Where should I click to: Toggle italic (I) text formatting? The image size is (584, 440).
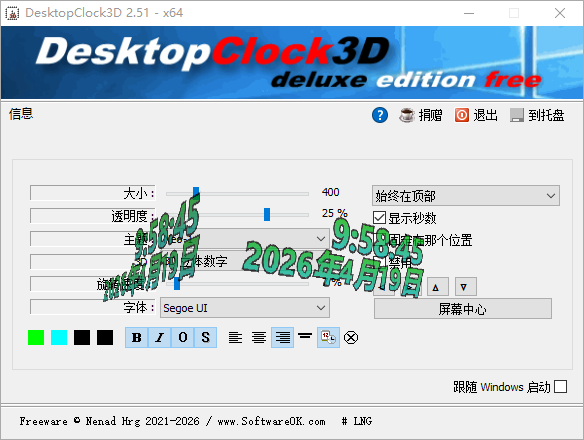point(160,338)
